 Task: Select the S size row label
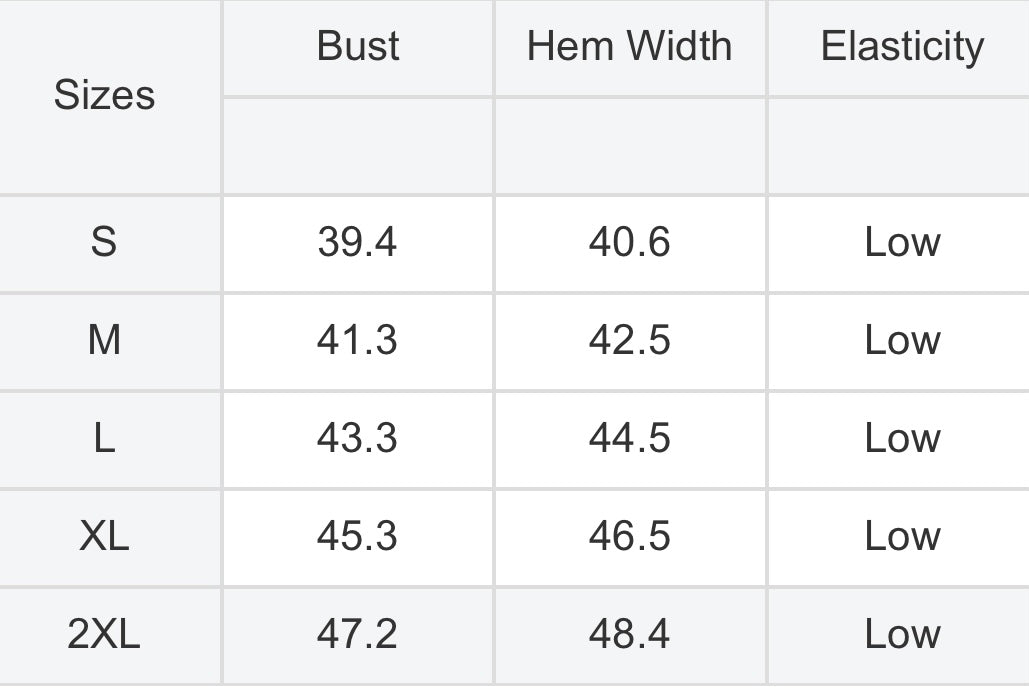coord(104,241)
